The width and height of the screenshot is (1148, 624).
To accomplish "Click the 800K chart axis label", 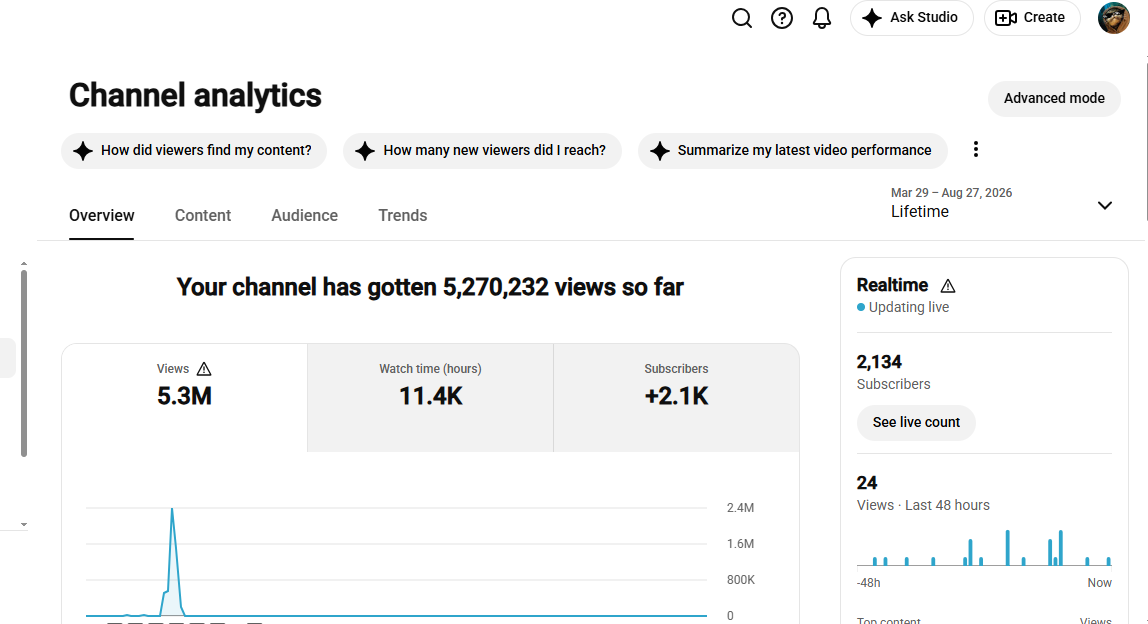I will tap(740, 580).
